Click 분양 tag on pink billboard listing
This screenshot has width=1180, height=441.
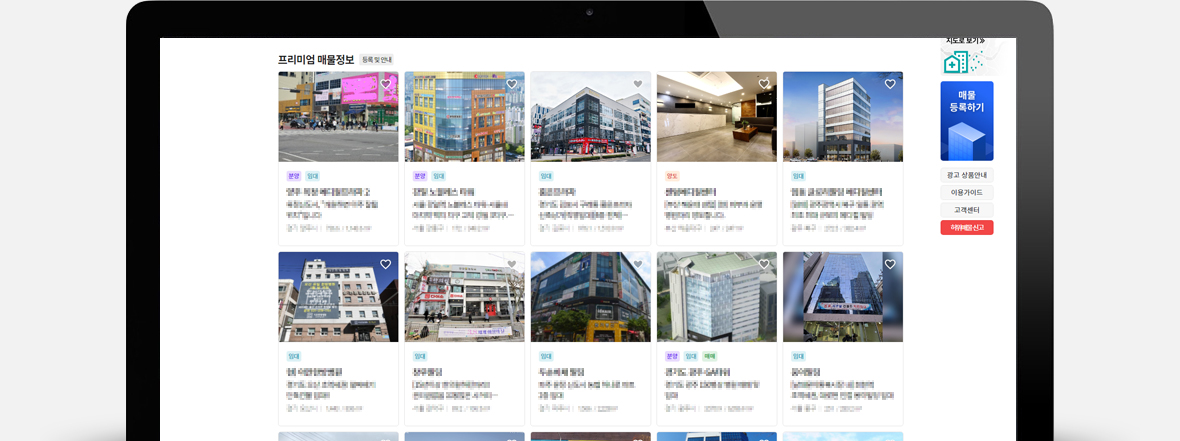point(293,176)
